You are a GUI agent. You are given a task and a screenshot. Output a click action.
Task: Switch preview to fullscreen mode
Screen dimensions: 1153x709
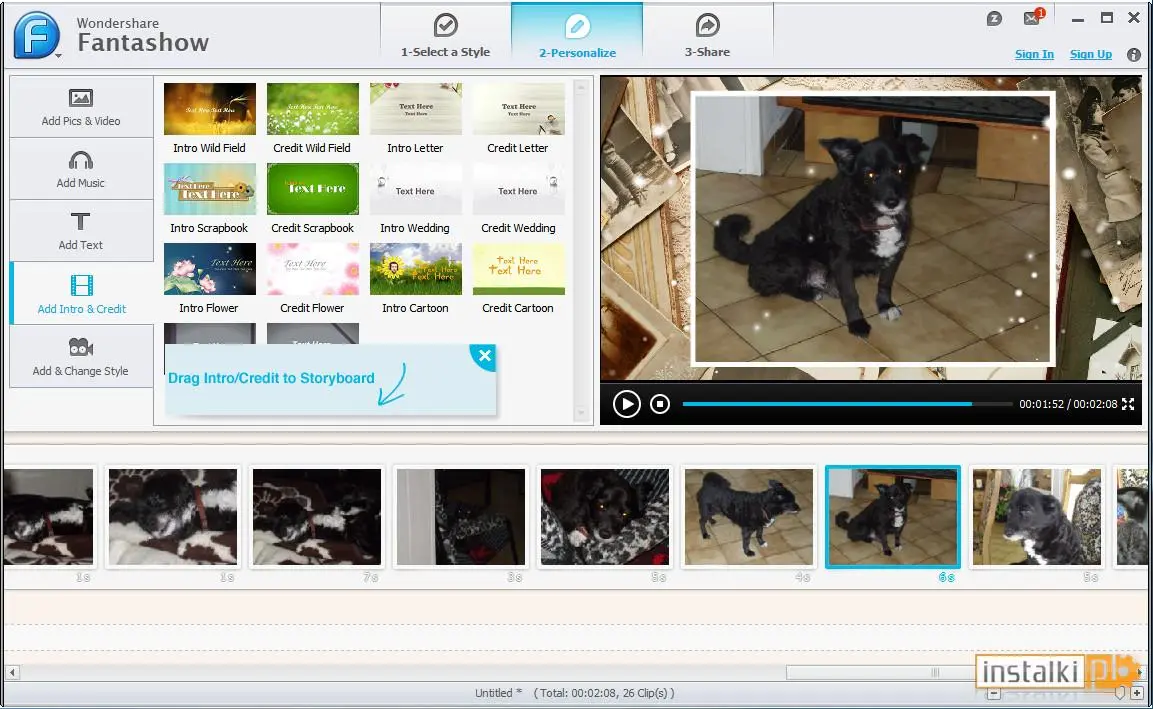point(1128,404)
